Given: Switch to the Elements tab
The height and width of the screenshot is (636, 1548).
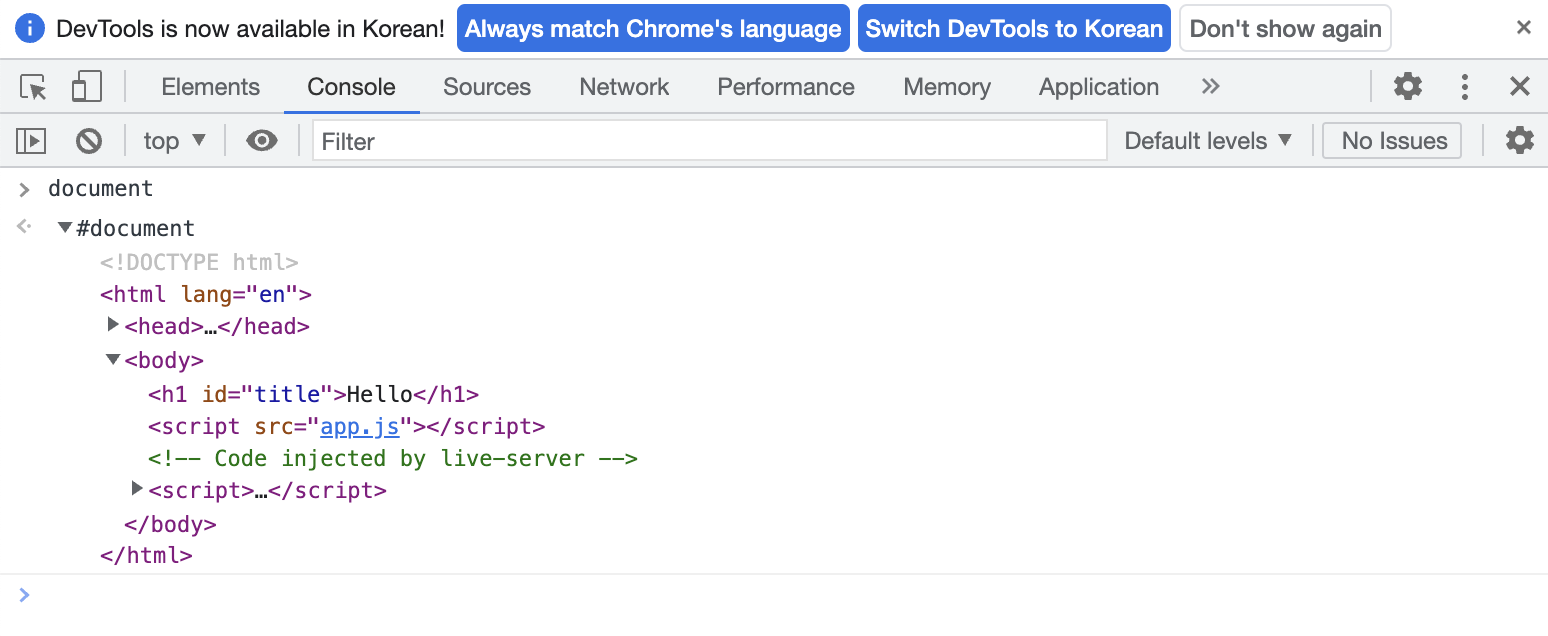Looking at the screenshot, I should 210,87.
